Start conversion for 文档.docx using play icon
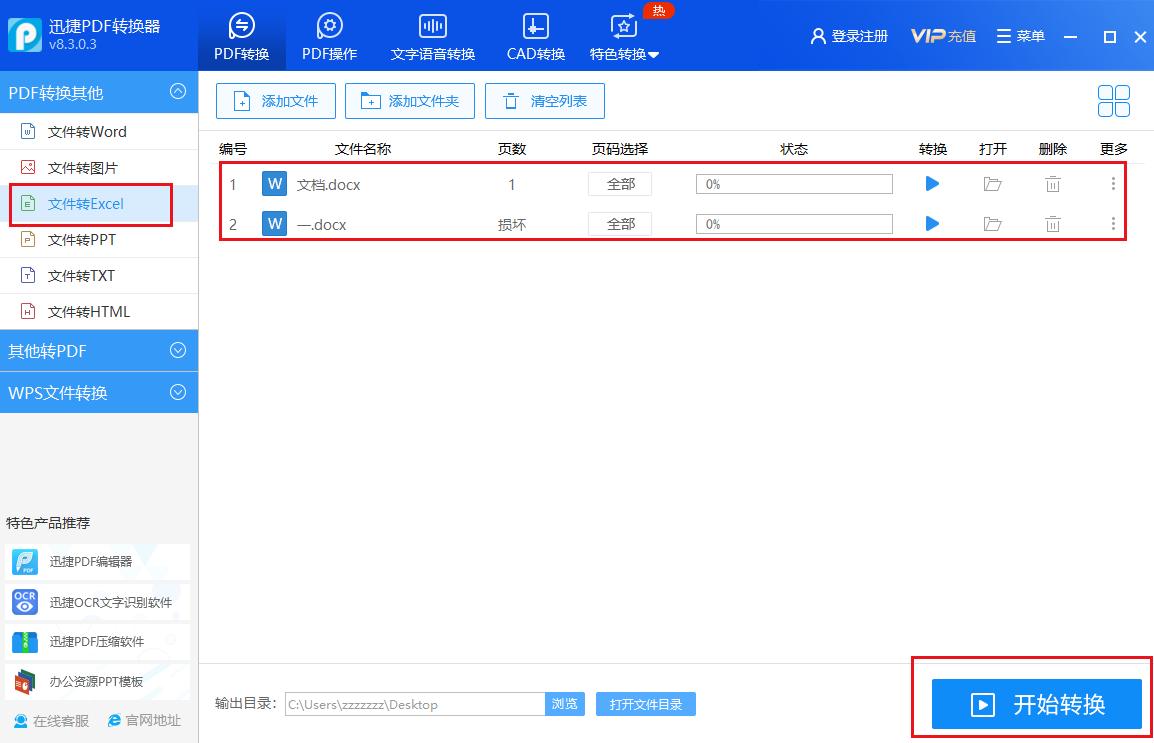This screenshot has height=743, width=1154. (x=931, y=184)
